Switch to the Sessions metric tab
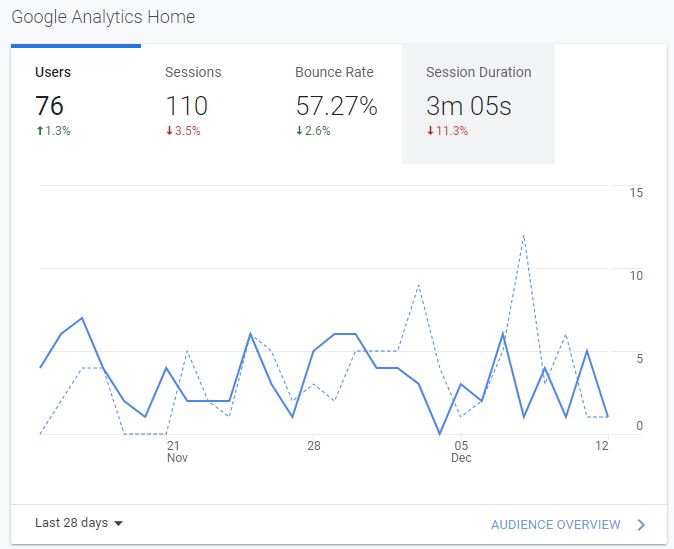Screen dimensions: 674x549 click(206, 104)
